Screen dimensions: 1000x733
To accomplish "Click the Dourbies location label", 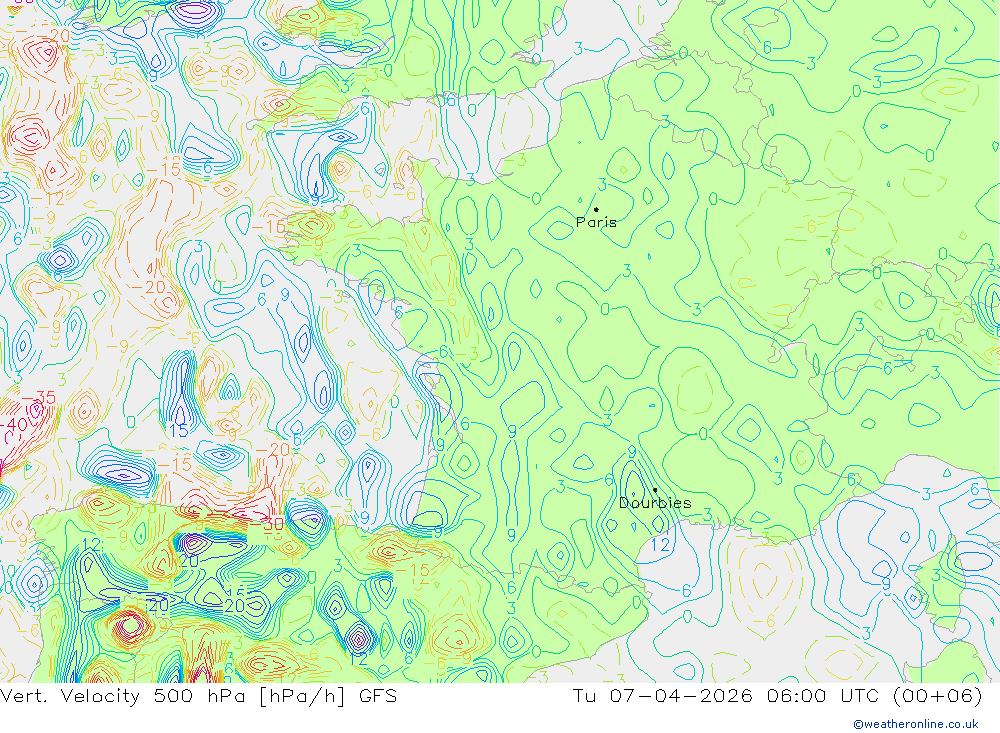I will coord(655,503).
